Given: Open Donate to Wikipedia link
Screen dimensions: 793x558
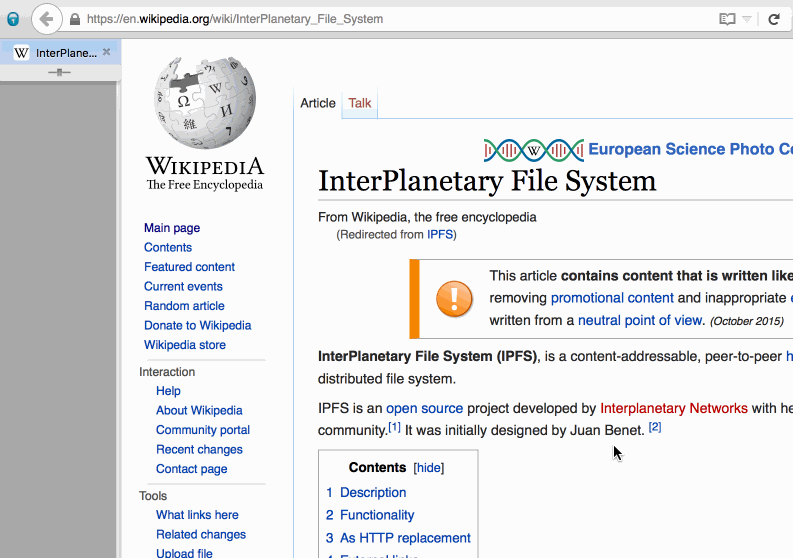Looking at the screenshot, I should click(x=198, y=325).
